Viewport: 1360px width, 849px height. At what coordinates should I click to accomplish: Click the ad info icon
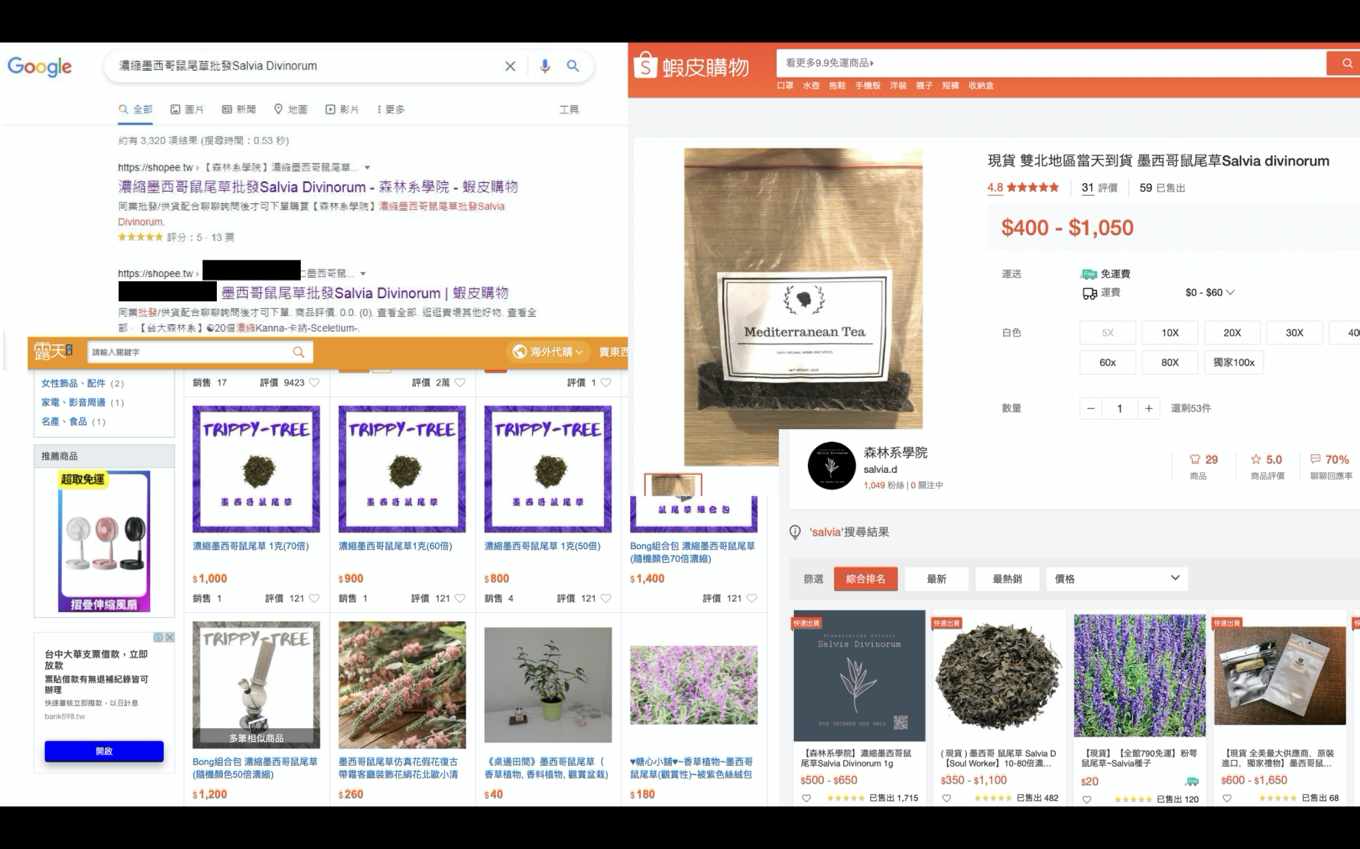[158, 637]
